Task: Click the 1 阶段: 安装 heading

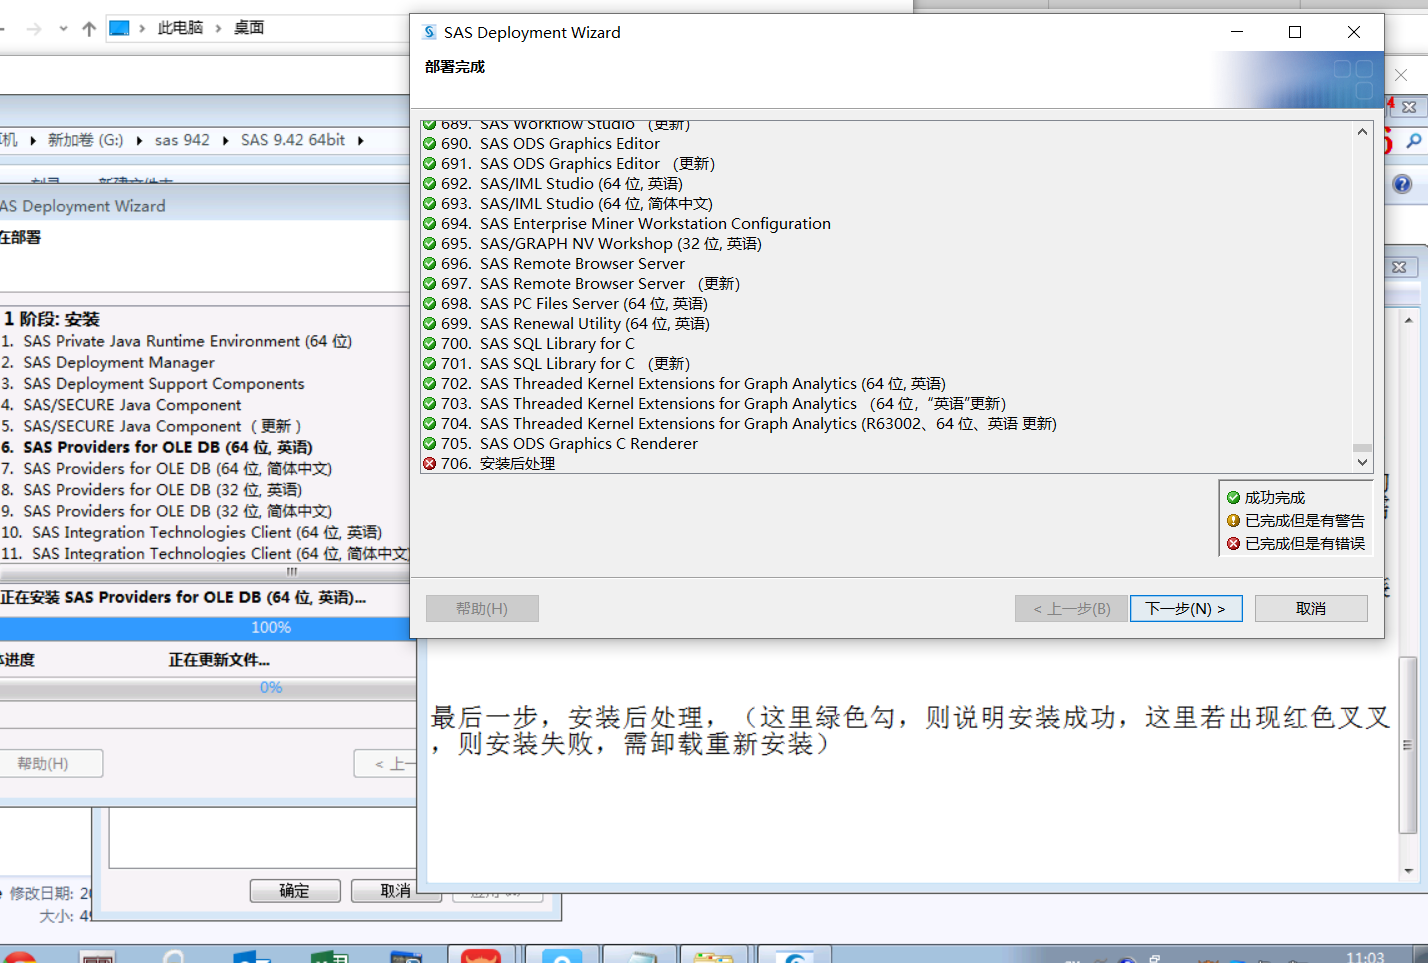Action: (51, 319)
